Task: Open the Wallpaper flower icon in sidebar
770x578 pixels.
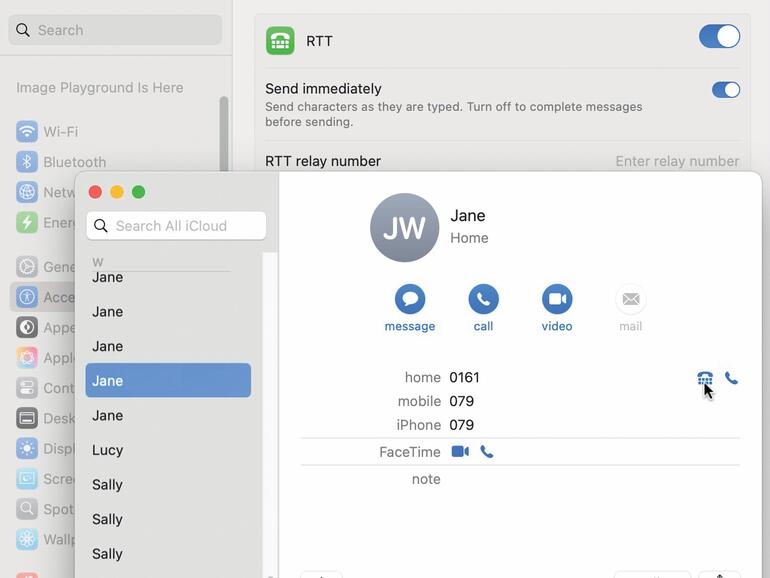Action: [x=27, y=539]
